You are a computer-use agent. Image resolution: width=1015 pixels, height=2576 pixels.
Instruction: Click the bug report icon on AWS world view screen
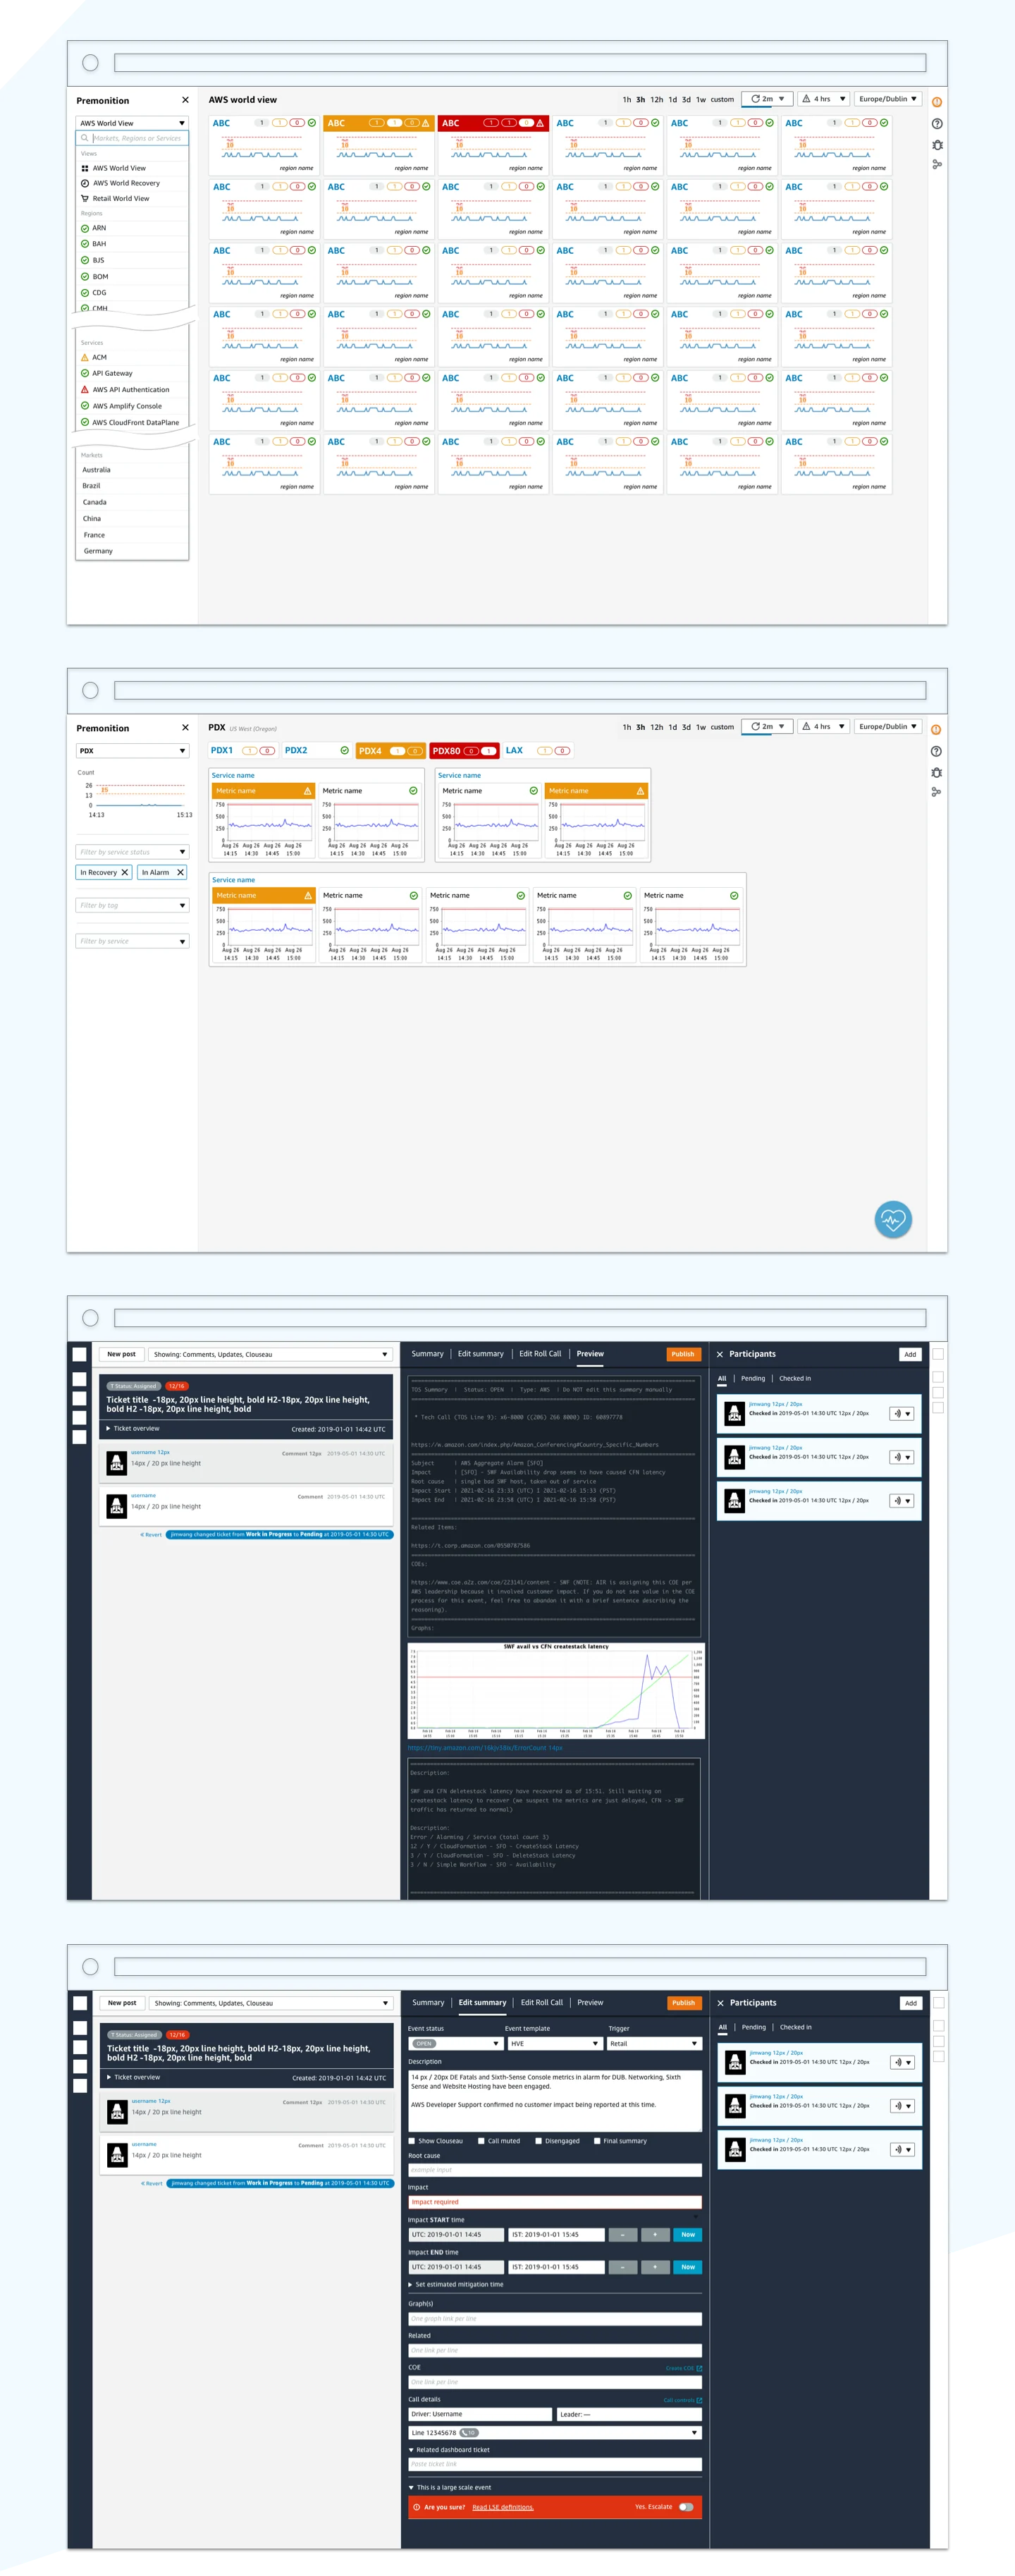tap(937, 145)
